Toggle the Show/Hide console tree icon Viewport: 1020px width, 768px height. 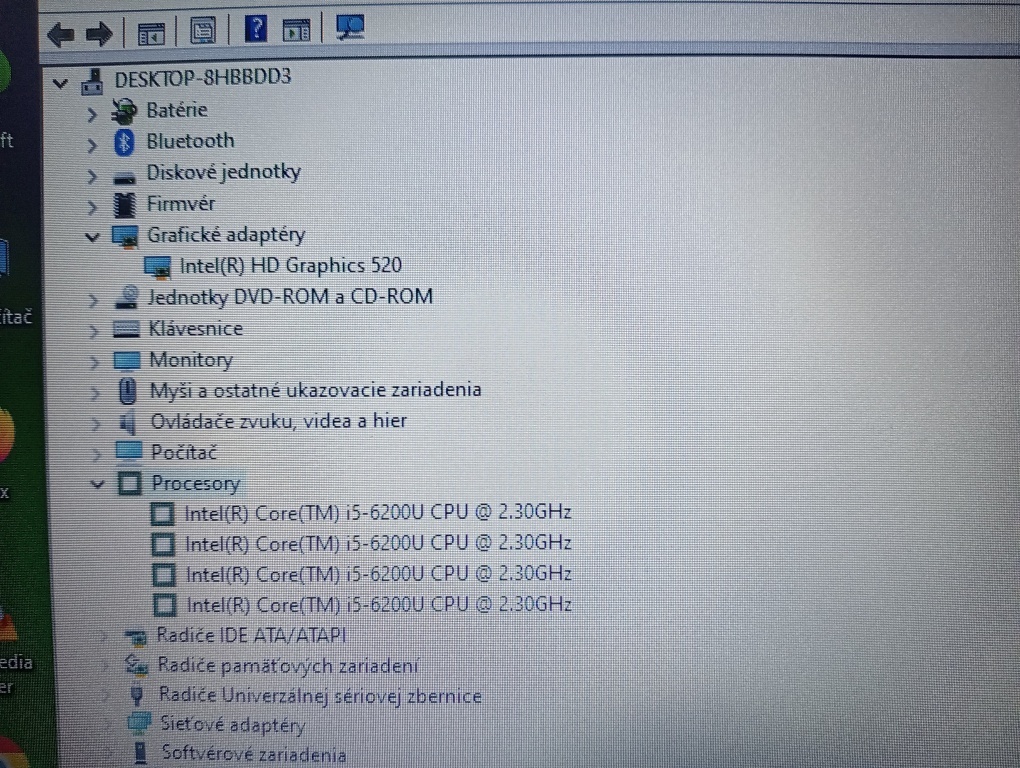coord(151,33)
